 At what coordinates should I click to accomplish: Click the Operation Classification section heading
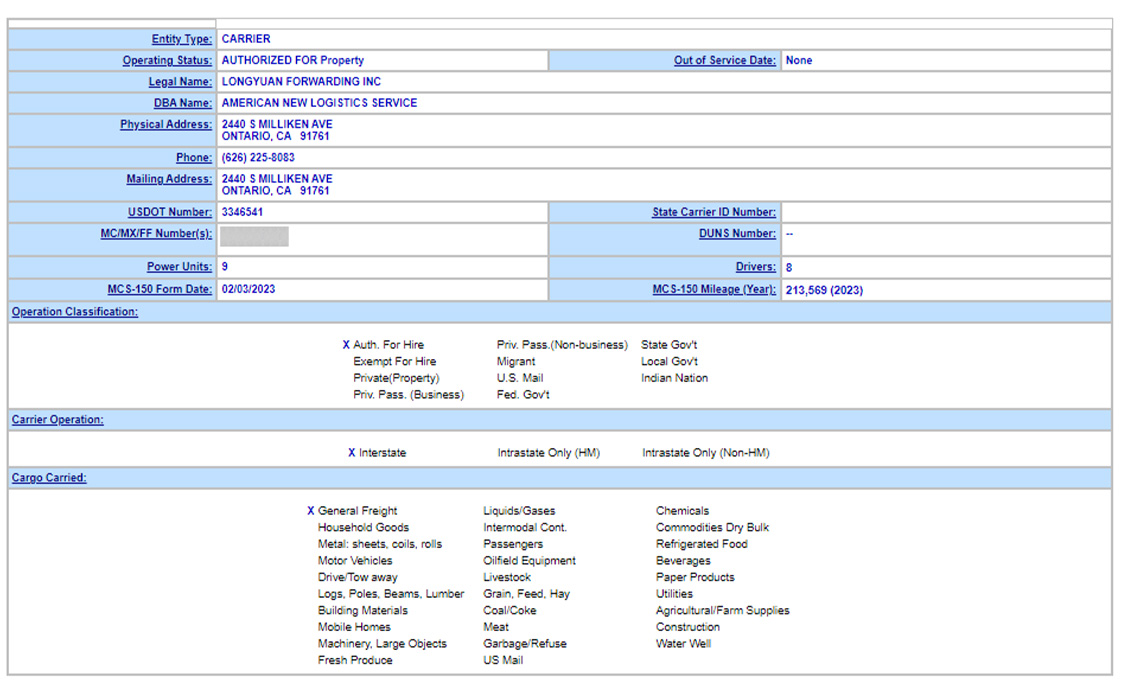(75, 312)
